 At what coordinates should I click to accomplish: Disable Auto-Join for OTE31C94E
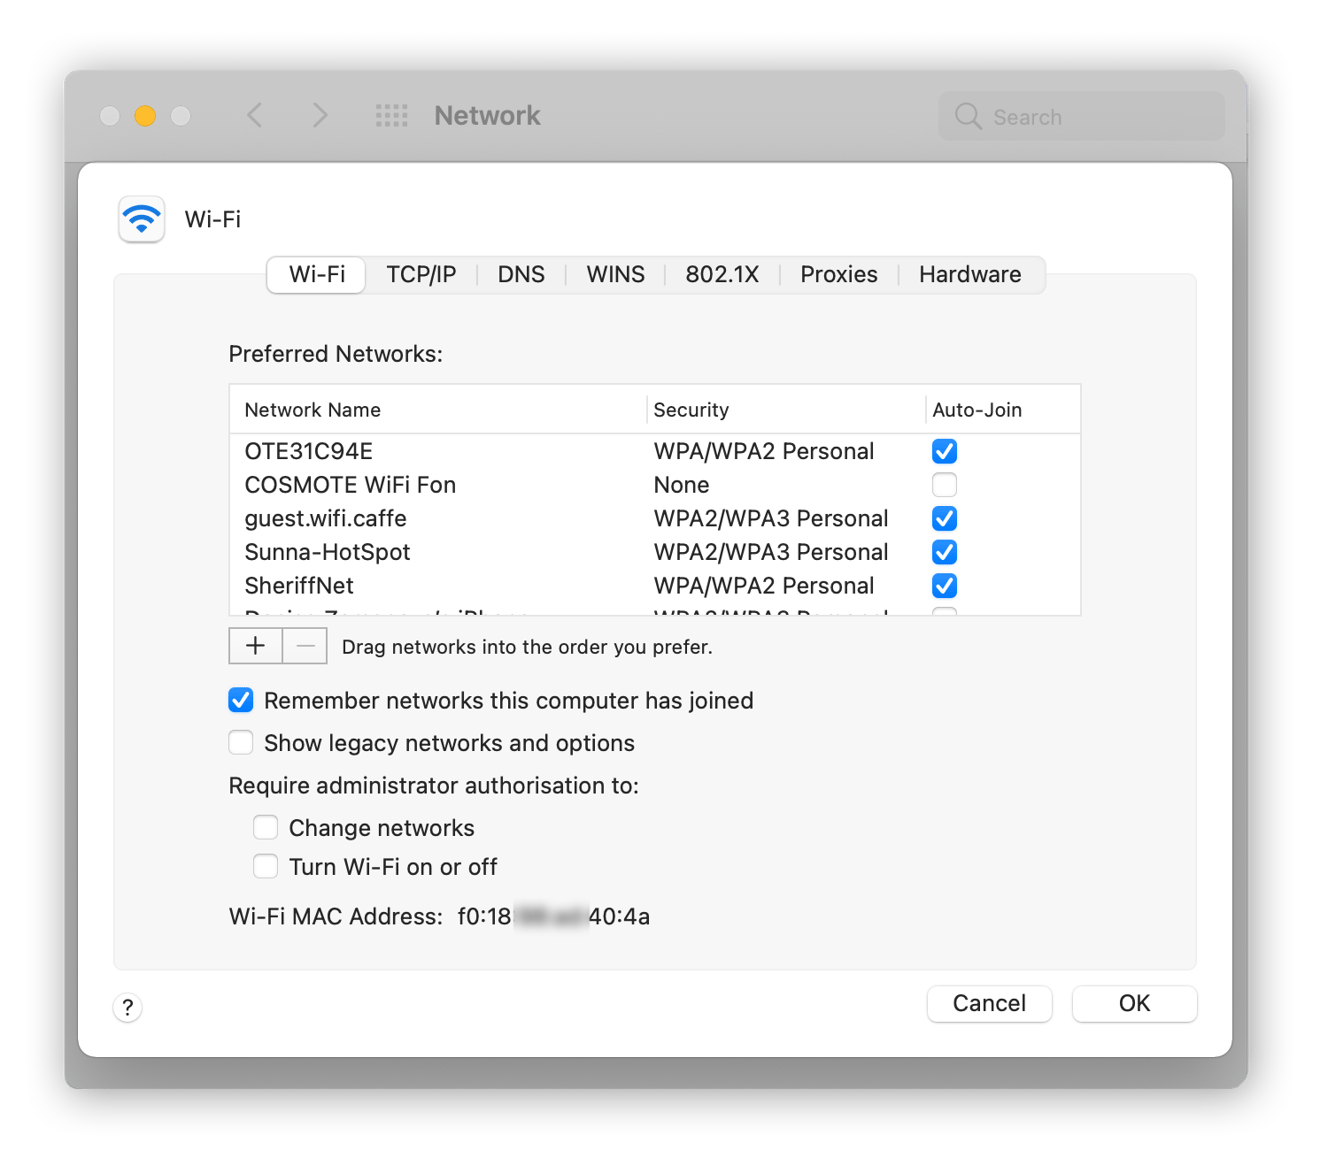(x=944, y=451)
